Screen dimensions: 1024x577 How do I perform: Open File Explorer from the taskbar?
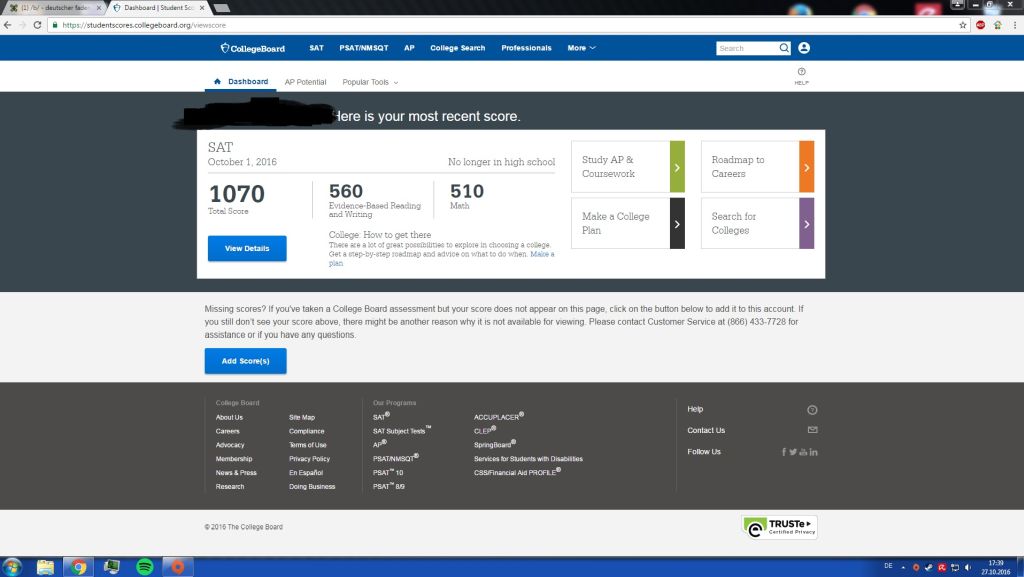point(45,567)
